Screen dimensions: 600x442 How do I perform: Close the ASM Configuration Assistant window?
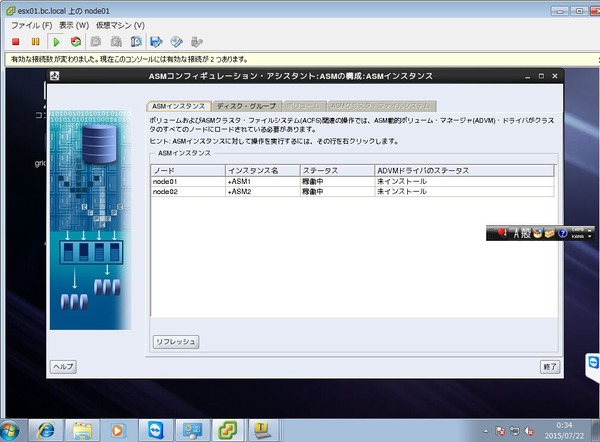point(555,76)
